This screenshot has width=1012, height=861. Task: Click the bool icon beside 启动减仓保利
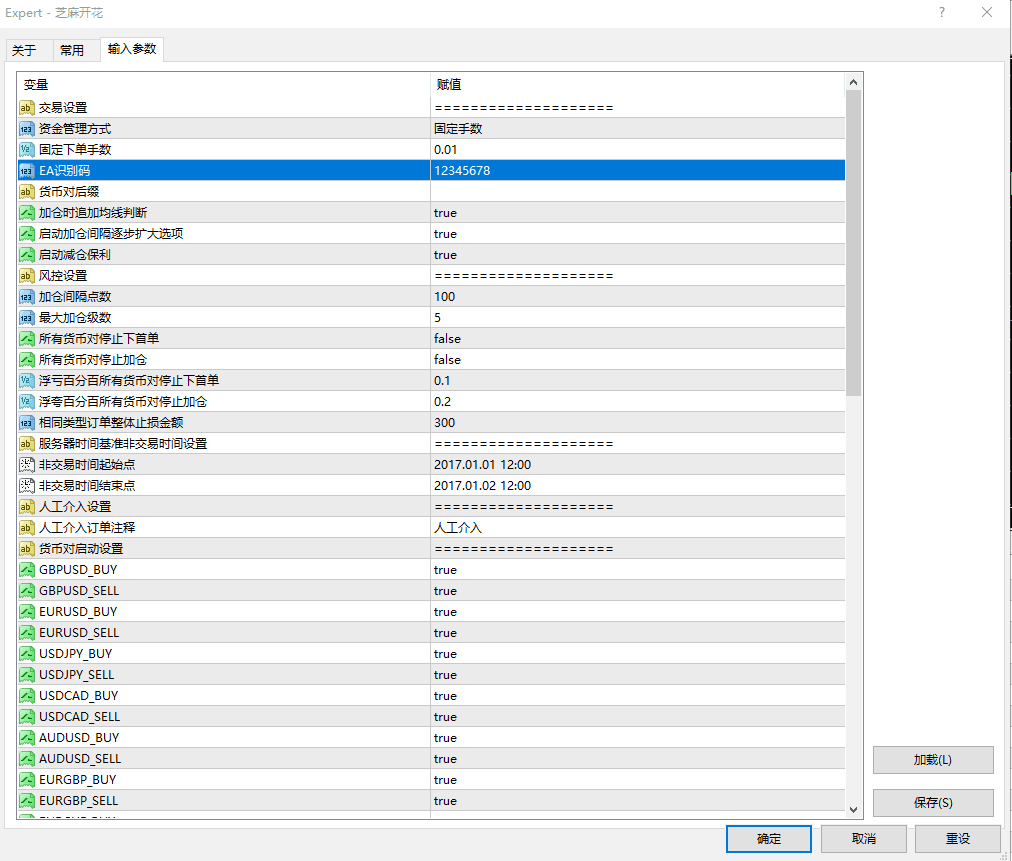coord(26,255)
